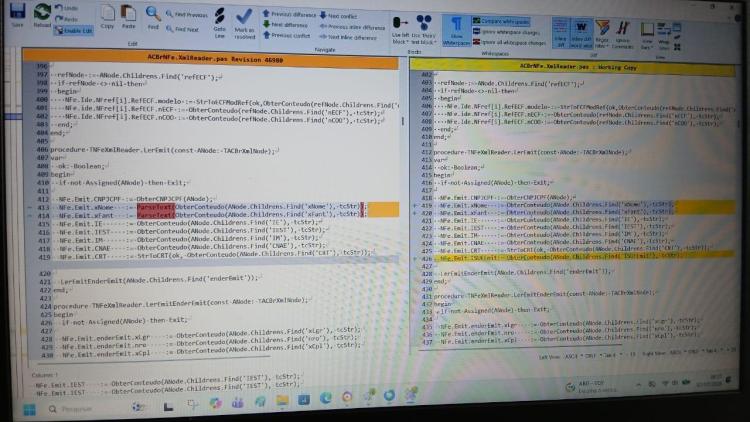Click the Redo arrow button
This screenshot has height=422, width=750.
(66, 19)
